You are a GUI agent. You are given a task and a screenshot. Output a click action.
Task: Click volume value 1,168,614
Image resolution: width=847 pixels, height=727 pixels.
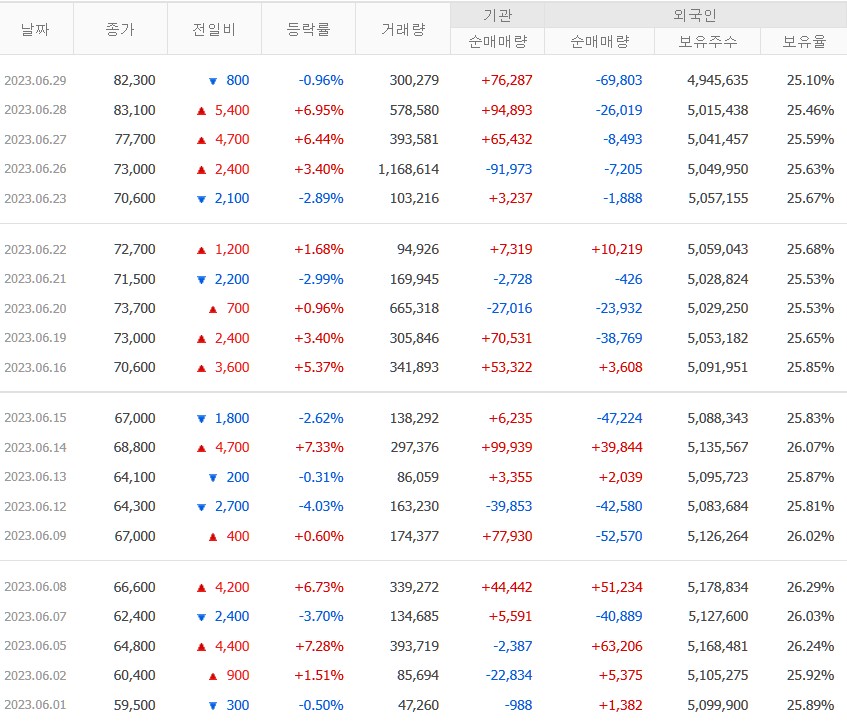408,169
